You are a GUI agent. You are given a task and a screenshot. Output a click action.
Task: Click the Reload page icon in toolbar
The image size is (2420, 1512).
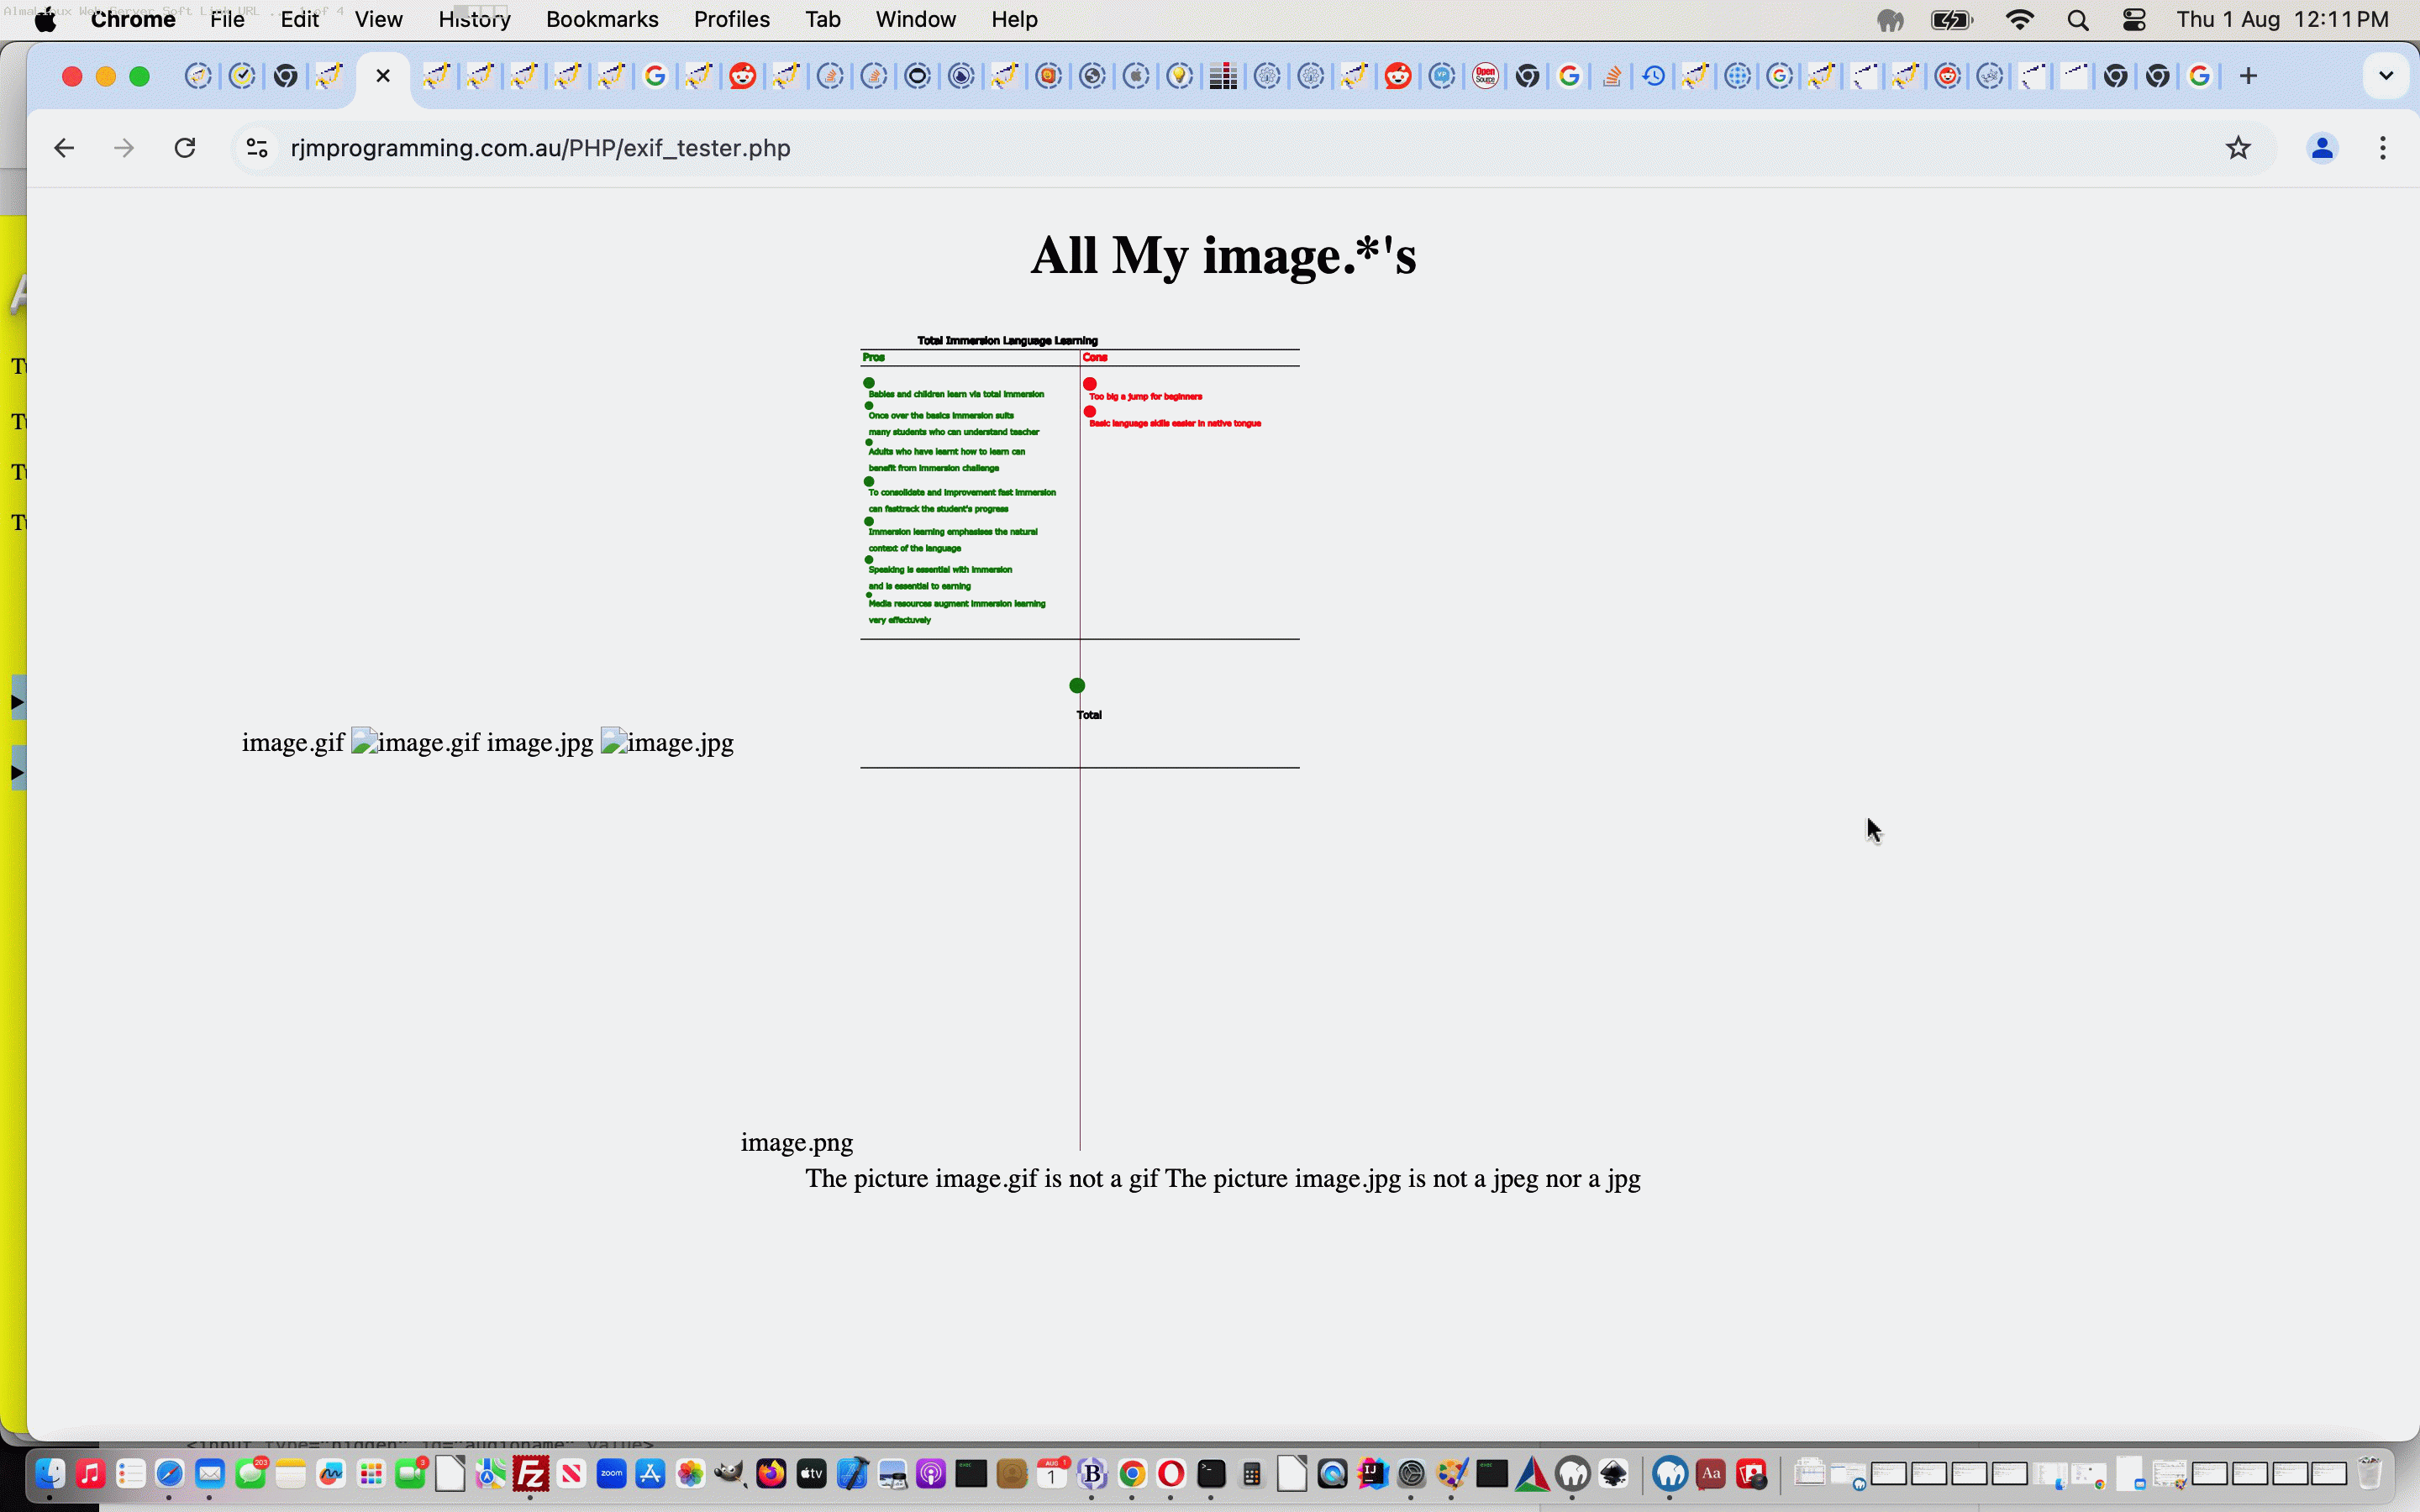point(187,148)
